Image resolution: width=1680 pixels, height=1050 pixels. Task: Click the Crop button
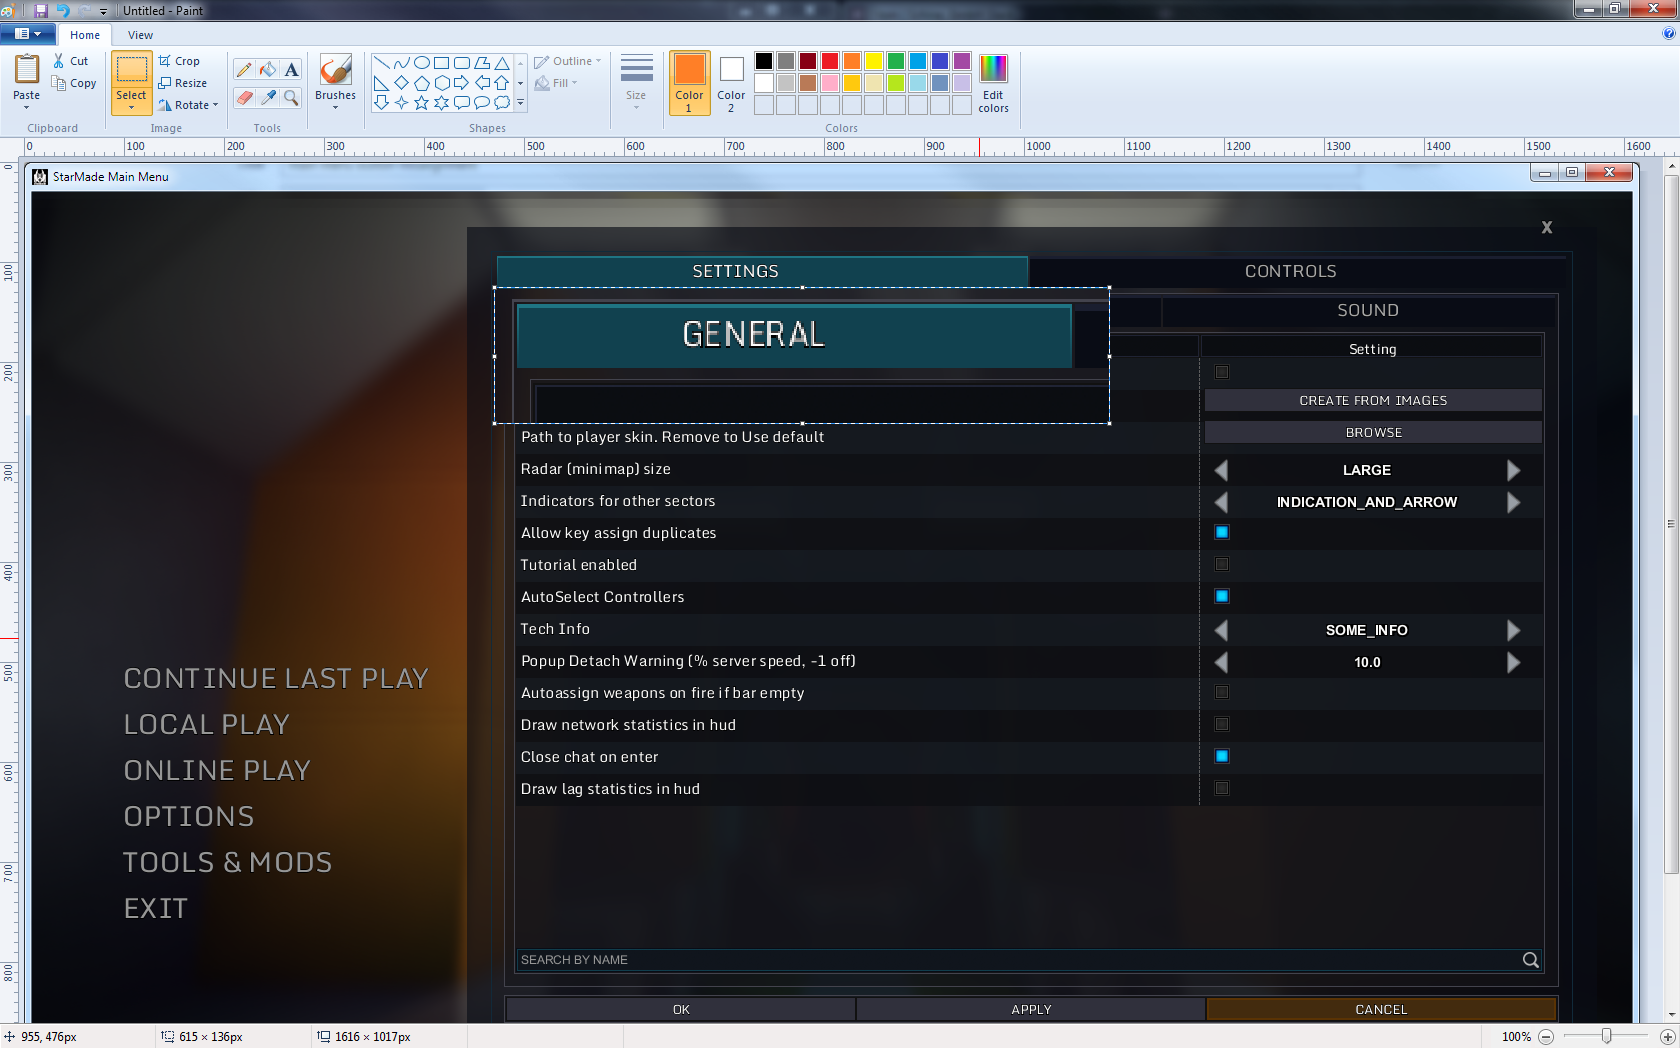click(180, 61)
